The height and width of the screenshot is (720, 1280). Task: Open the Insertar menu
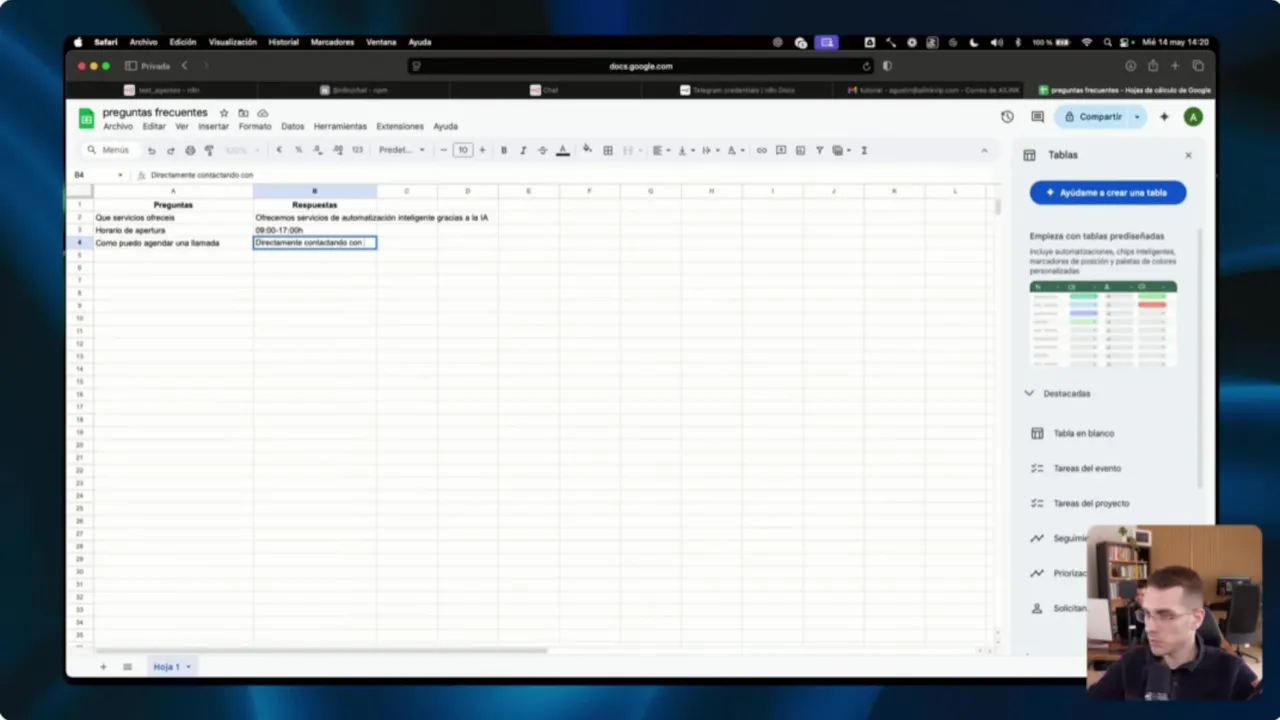pyautogui.click(x=213, y=126)
